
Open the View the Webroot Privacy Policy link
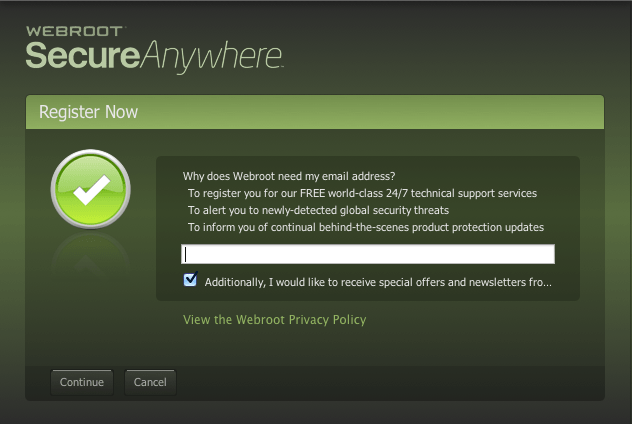pyautogui.click(x=274, y=320)
